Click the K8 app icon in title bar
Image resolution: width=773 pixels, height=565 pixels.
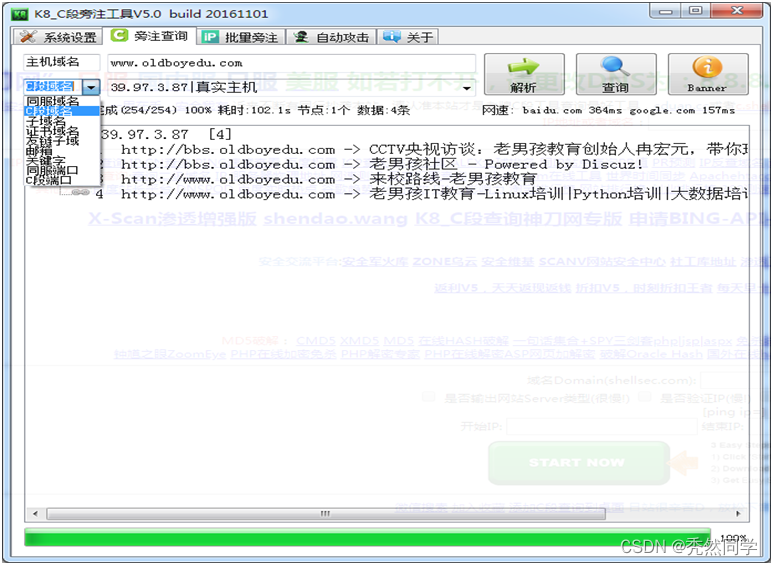click(20, 14)
